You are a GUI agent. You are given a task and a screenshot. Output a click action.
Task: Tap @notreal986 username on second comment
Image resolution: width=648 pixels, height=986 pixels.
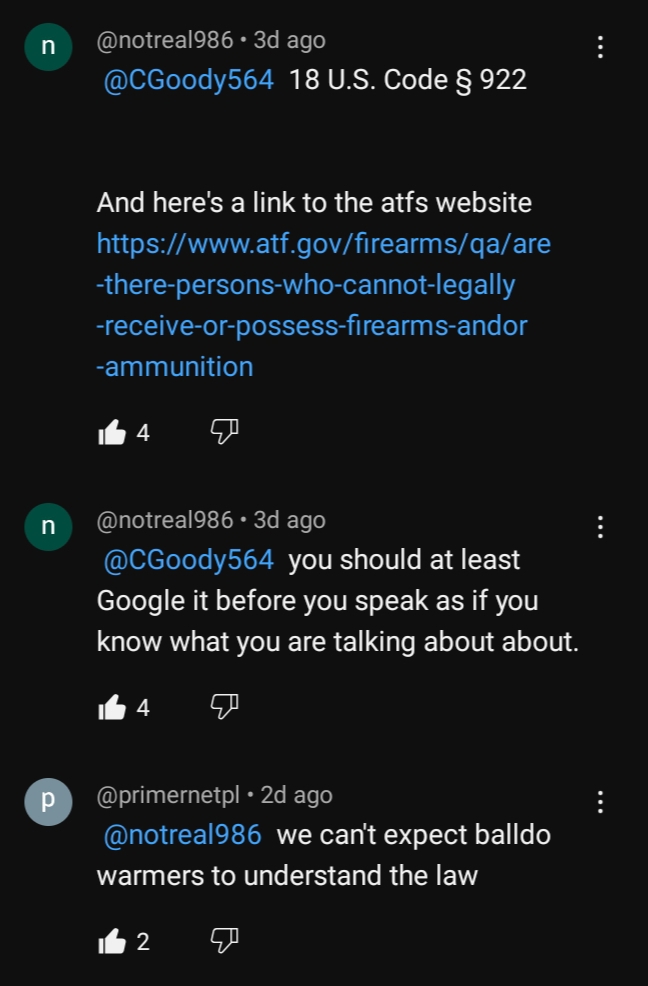pos(165,520)
